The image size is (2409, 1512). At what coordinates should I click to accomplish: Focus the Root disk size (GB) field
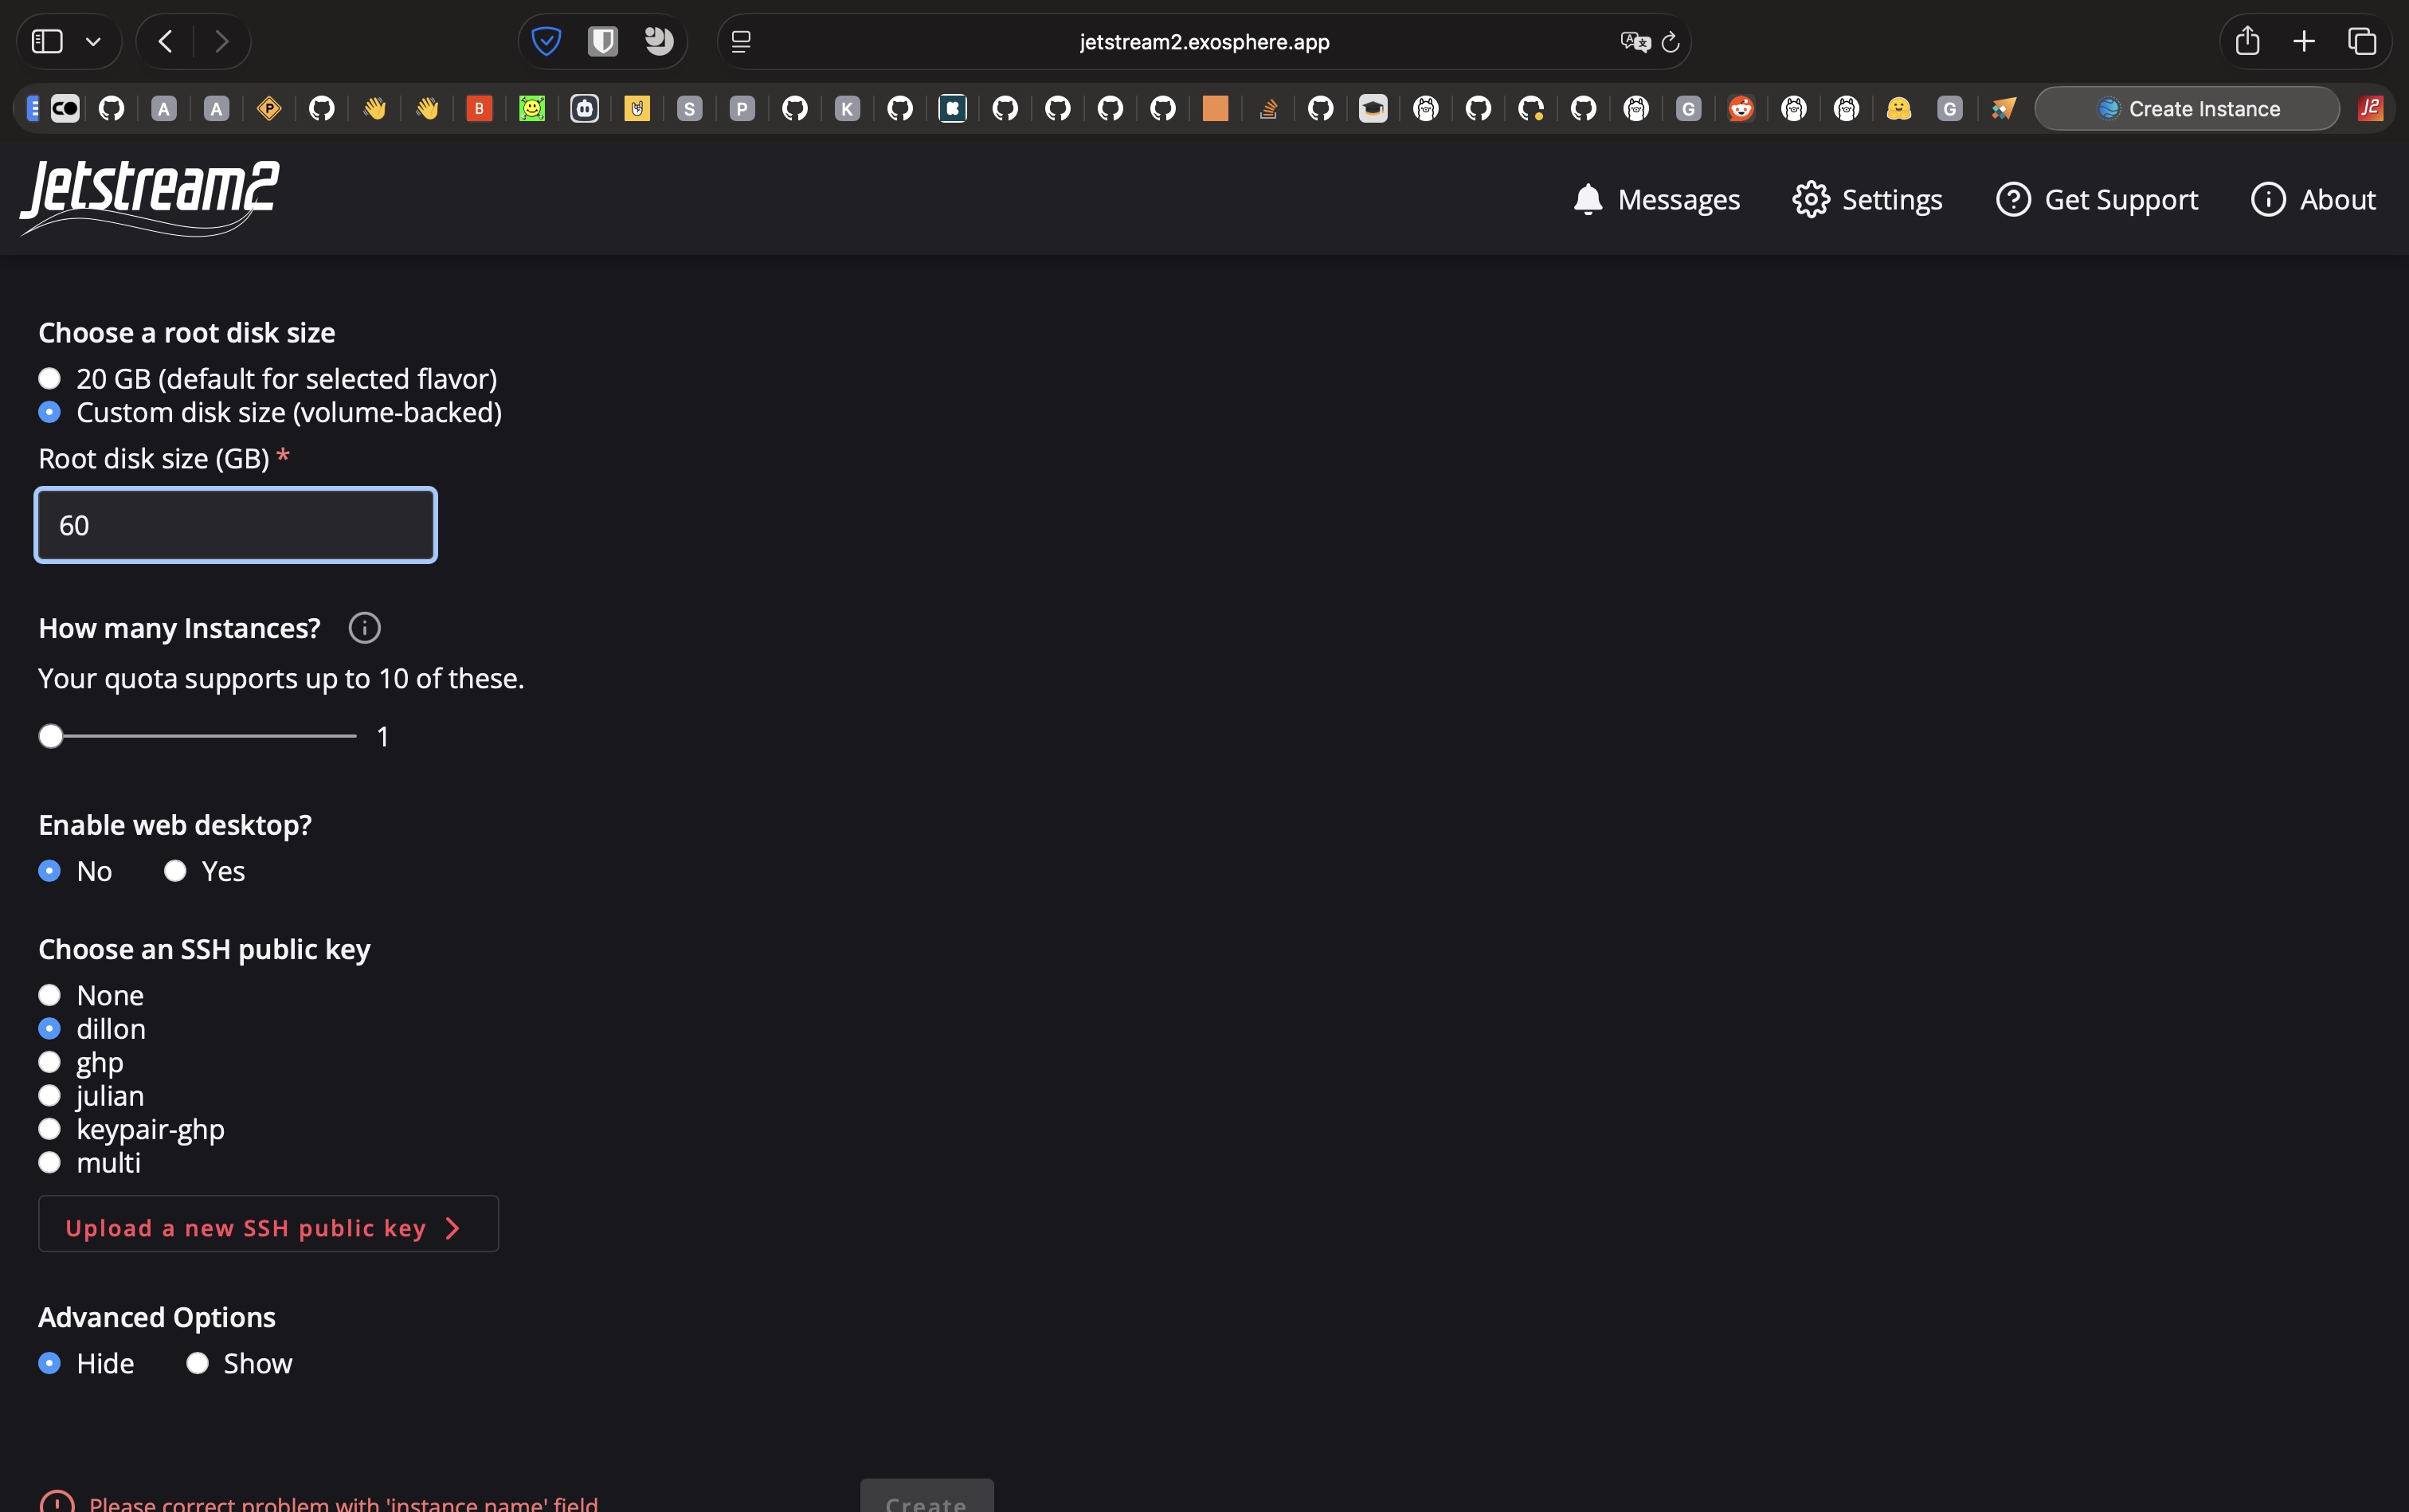point(236,525)
